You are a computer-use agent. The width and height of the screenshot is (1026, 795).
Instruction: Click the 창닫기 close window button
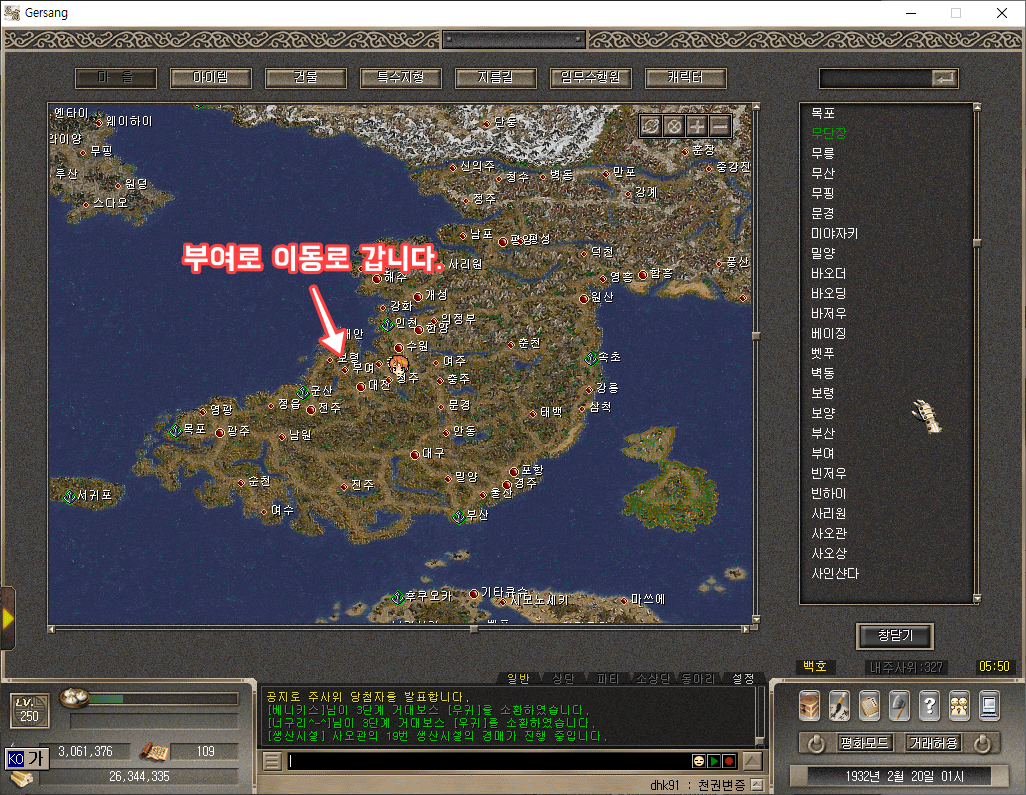(x=894, y=635)
